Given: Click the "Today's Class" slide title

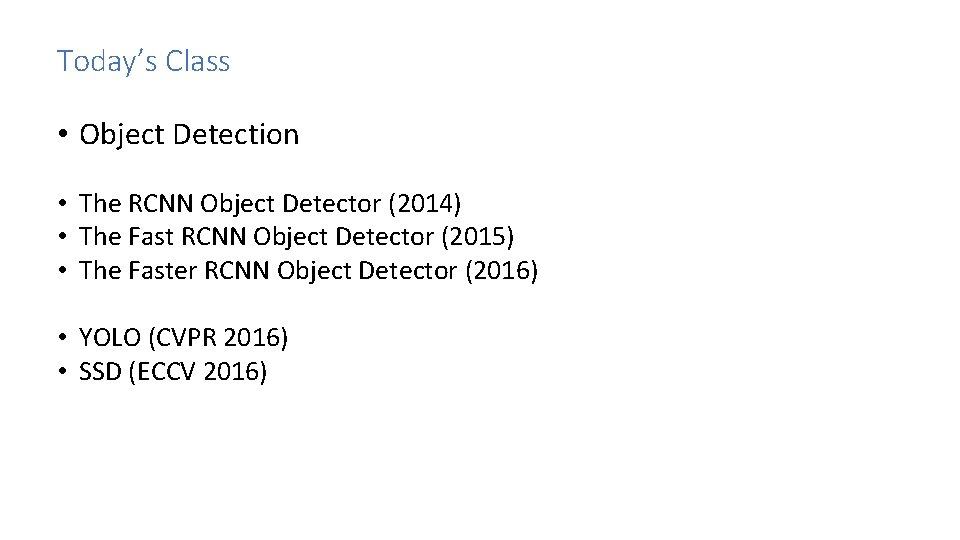Looking at the screenshot, I should pos(143,61).
